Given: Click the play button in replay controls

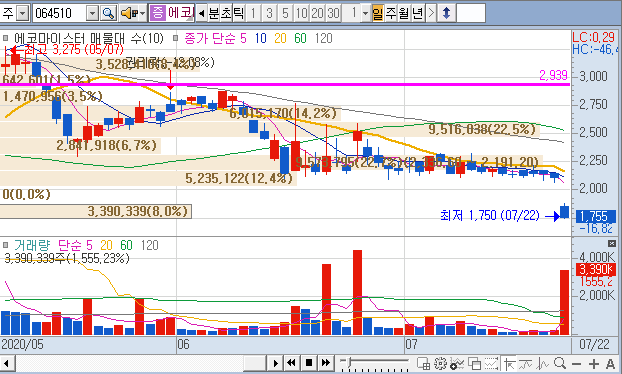Looking at the screenshot, I should click(x=275, y=363).
